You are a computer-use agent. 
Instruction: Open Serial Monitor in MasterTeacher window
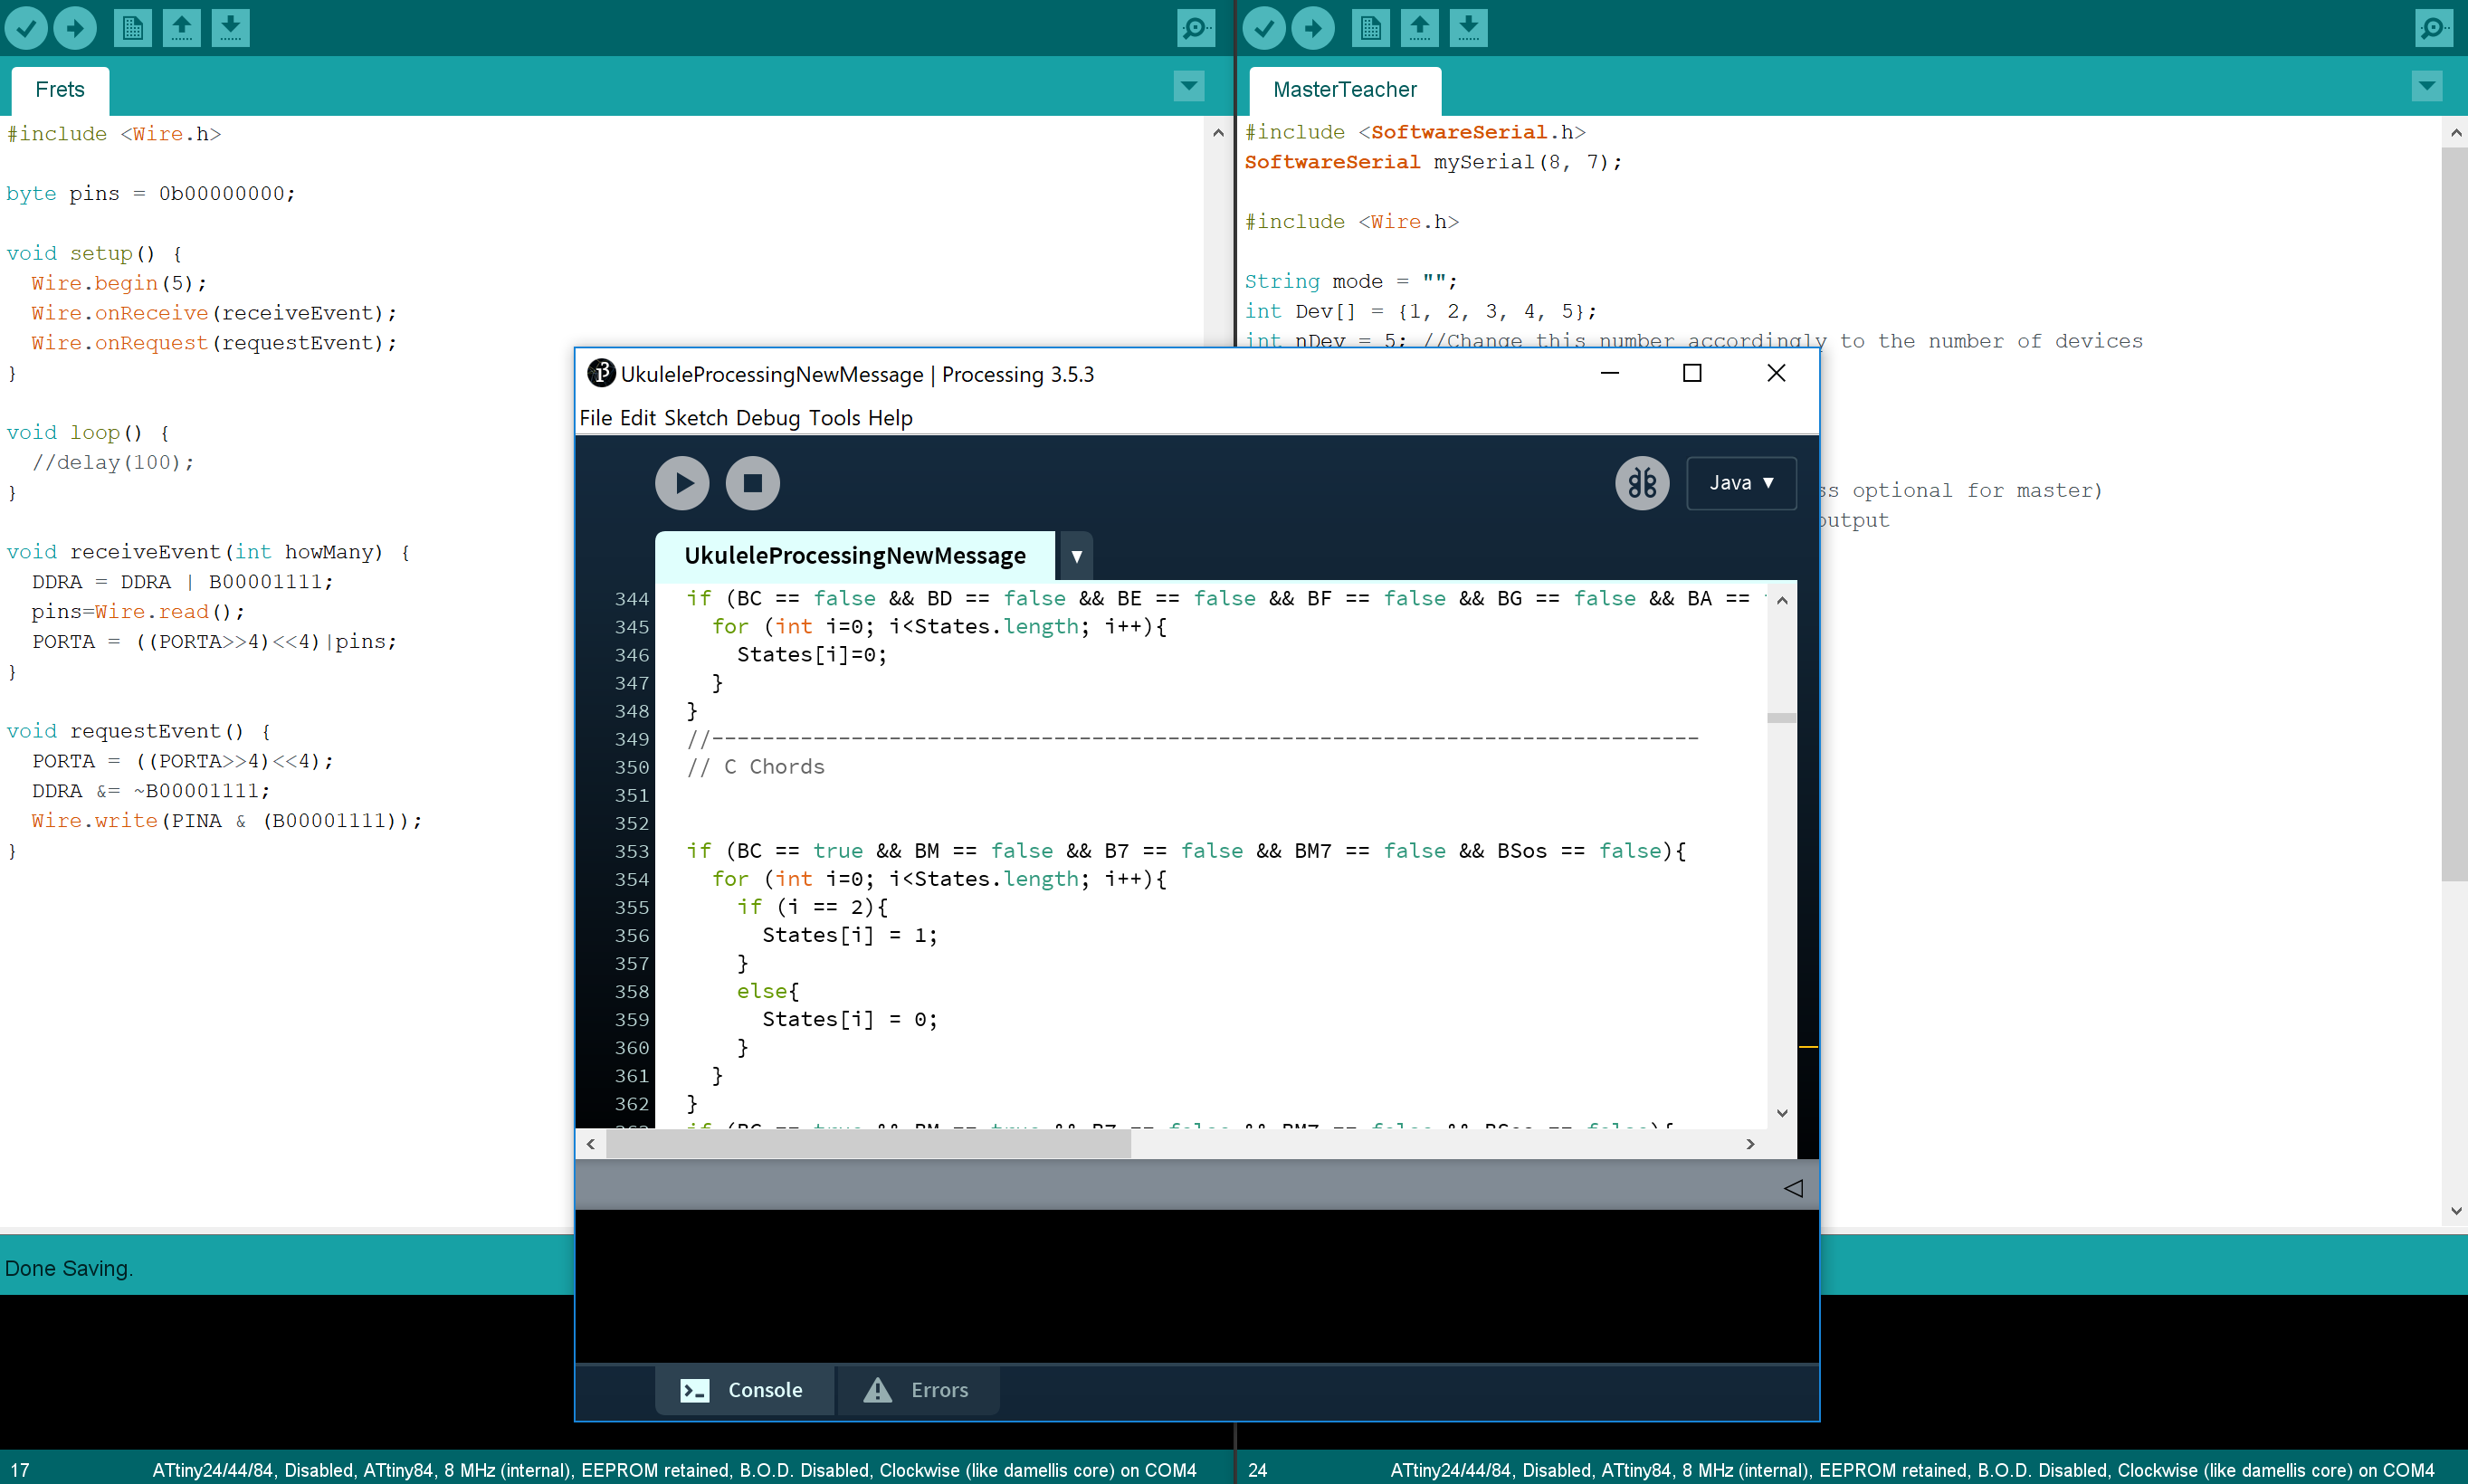(2433, 28)
